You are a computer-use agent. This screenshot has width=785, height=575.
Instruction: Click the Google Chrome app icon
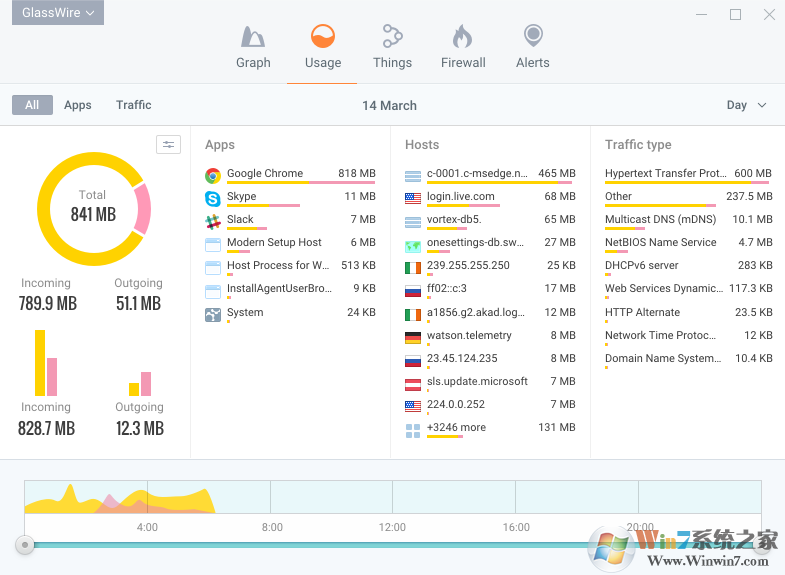tap(213, 174)
